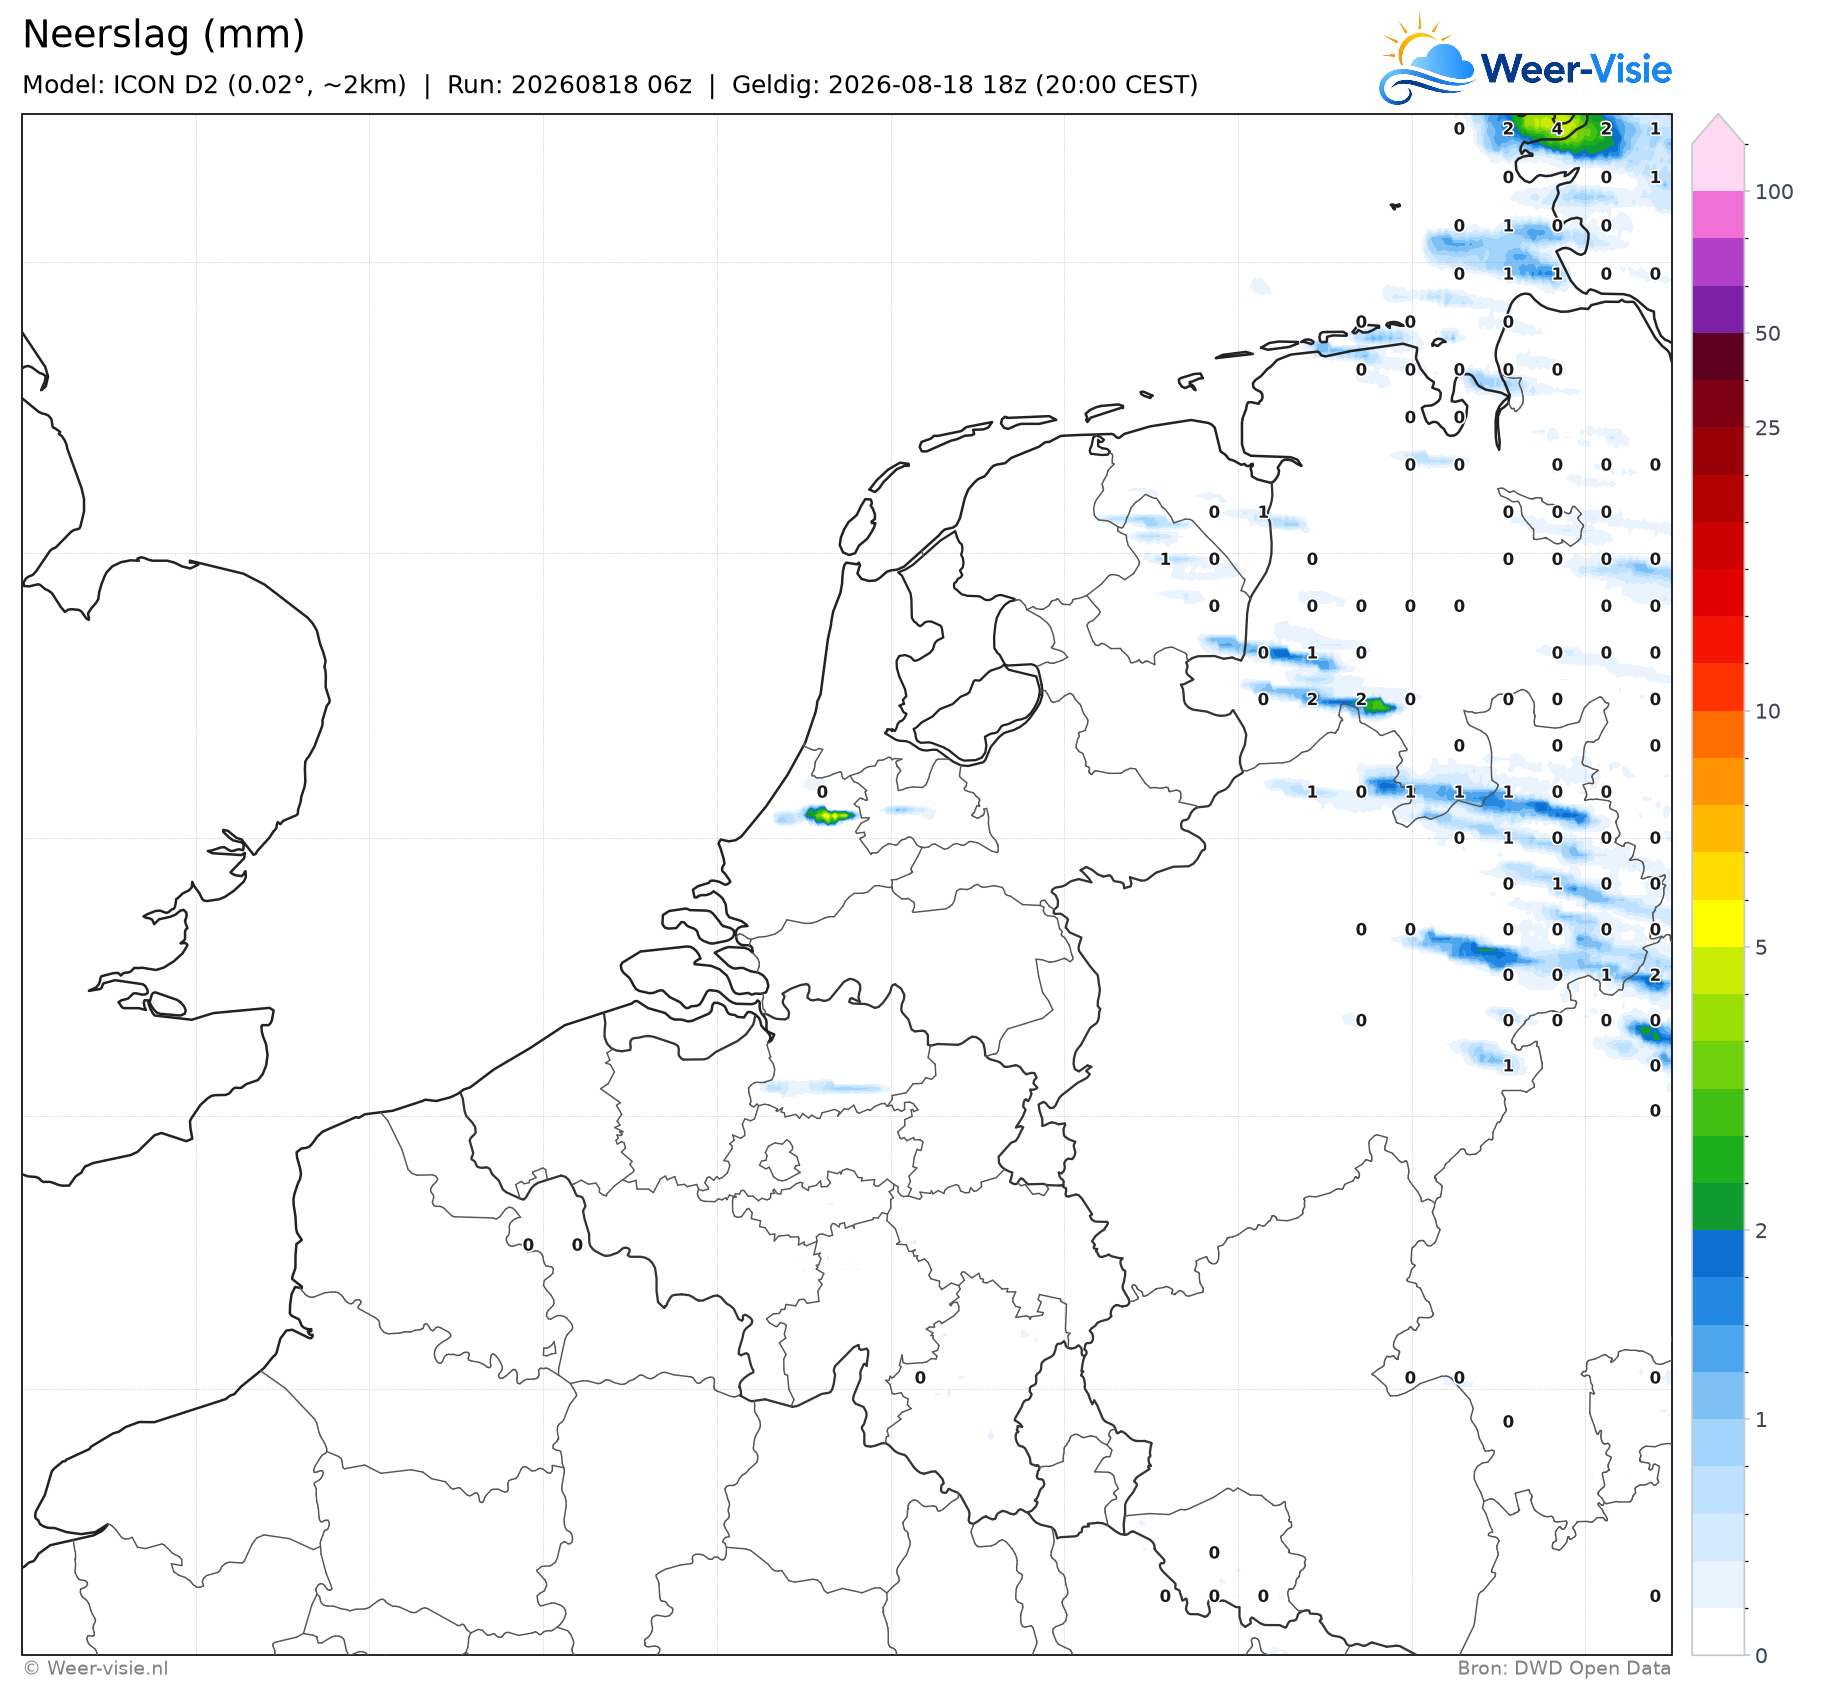
Task: Click the Neerslag (mm) title
Action: click(x=163, y=34)
